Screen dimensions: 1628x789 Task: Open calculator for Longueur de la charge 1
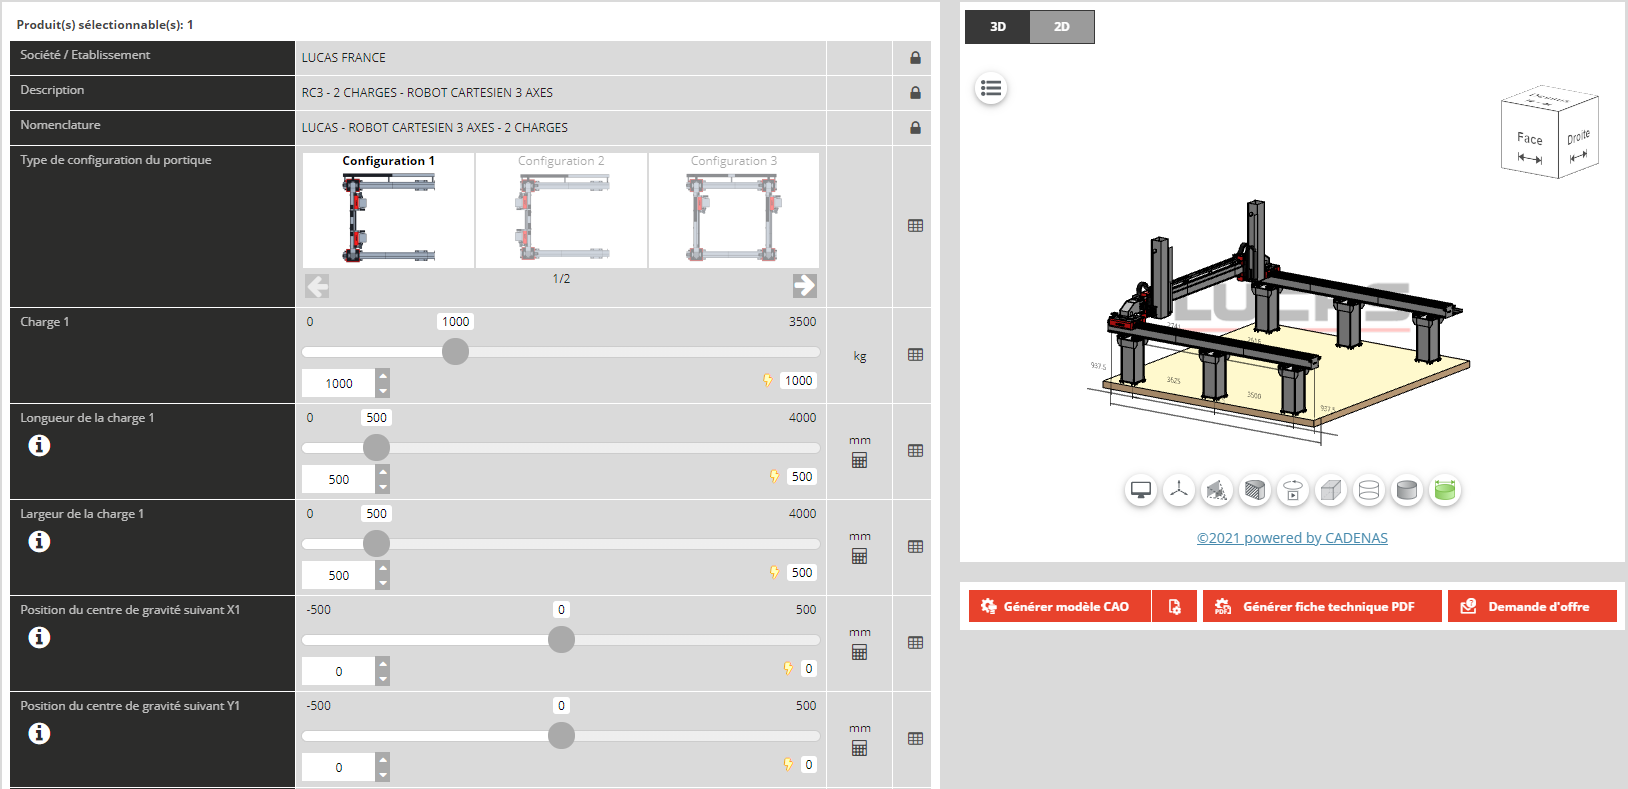[x=859, y=461]
